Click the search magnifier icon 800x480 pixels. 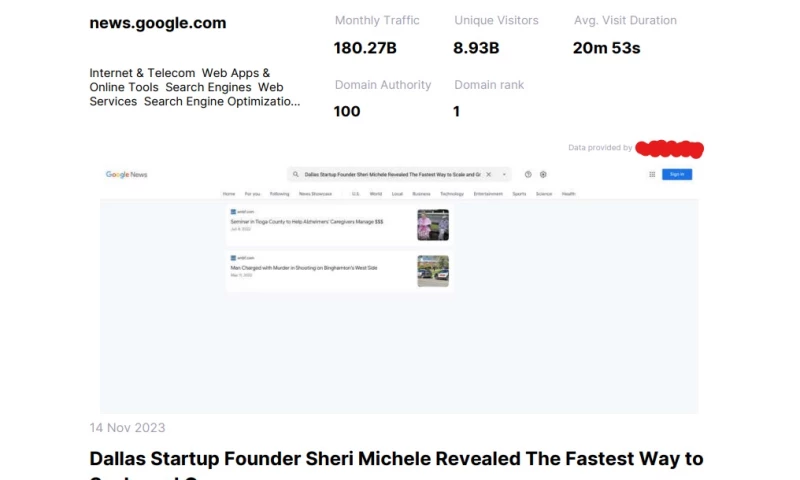[x=296, y=174]
